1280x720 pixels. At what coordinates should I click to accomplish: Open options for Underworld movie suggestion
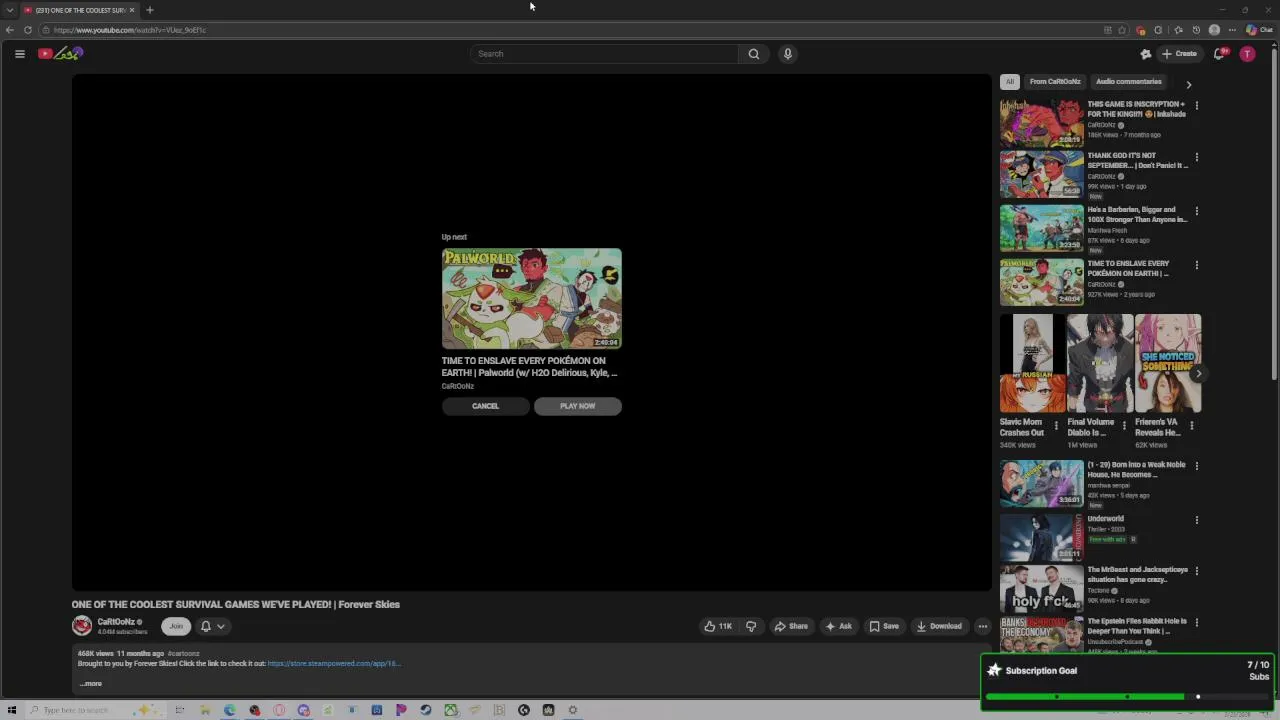point(1196,520)
